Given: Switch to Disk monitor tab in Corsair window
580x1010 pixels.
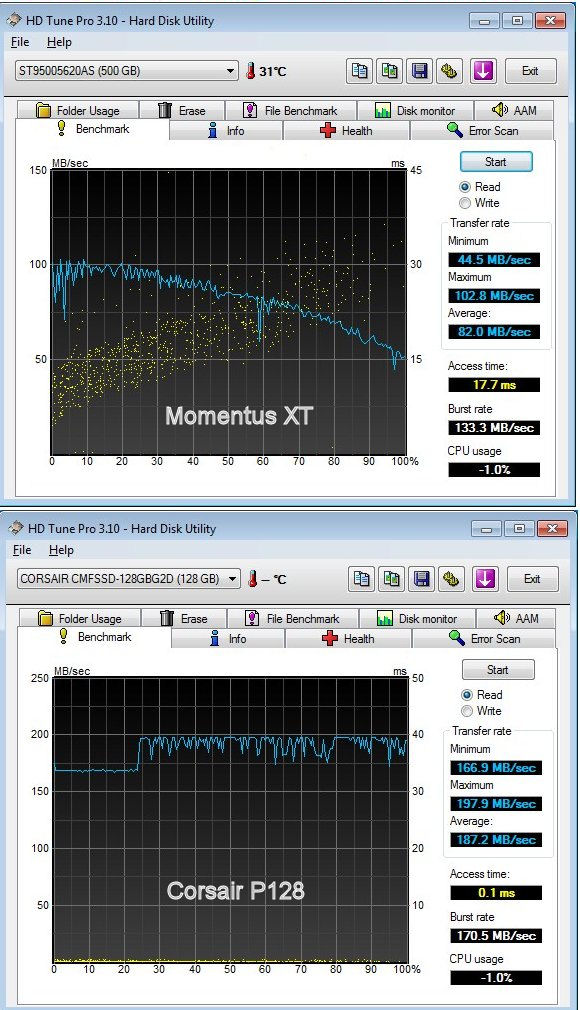Looking at the screenshot, I should [417, 618].
